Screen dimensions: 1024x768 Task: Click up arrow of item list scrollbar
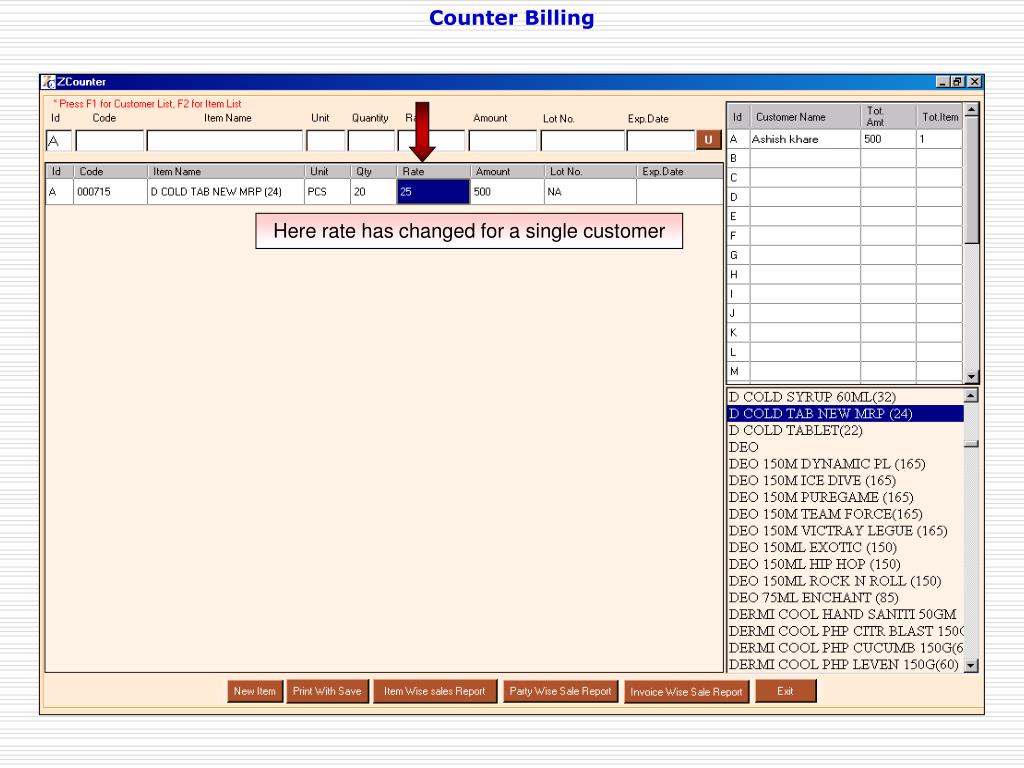coord(971,396)
